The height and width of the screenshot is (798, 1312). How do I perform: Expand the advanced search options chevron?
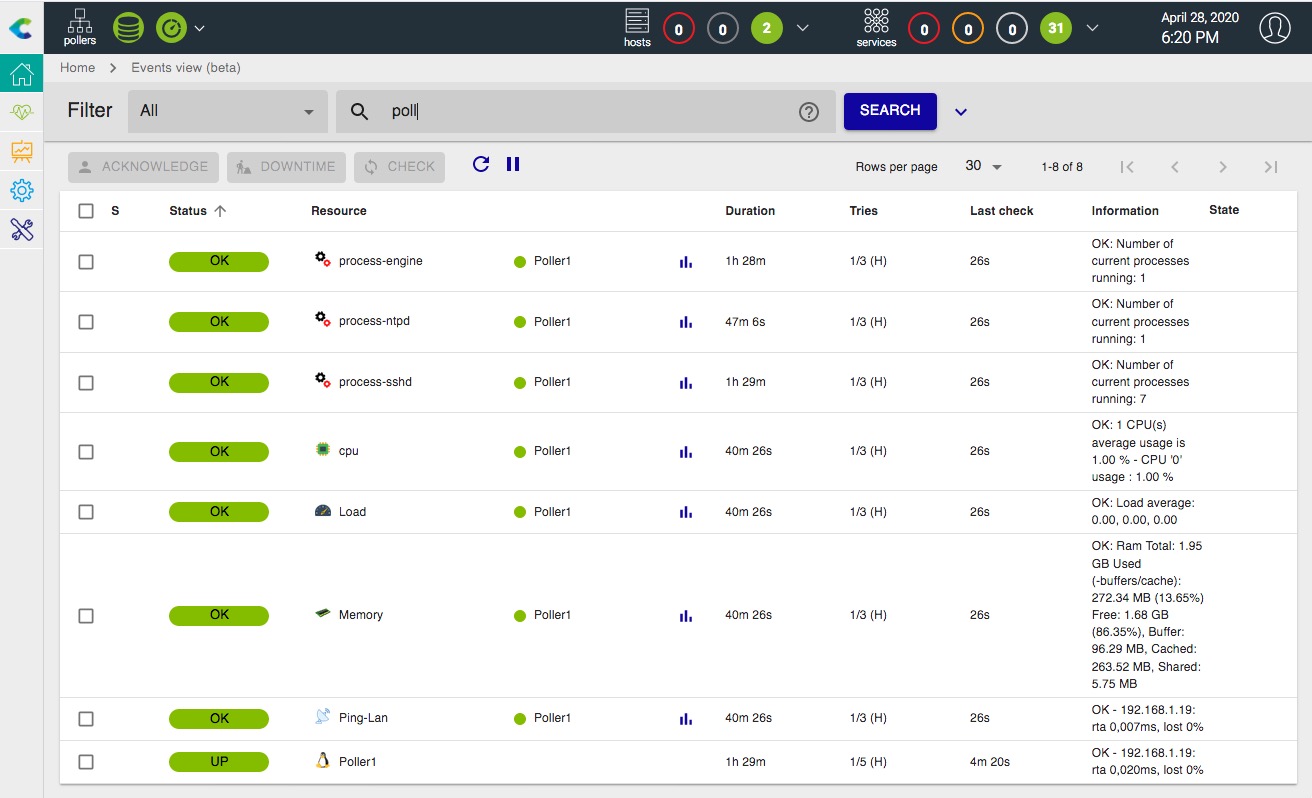click(961, 112)
